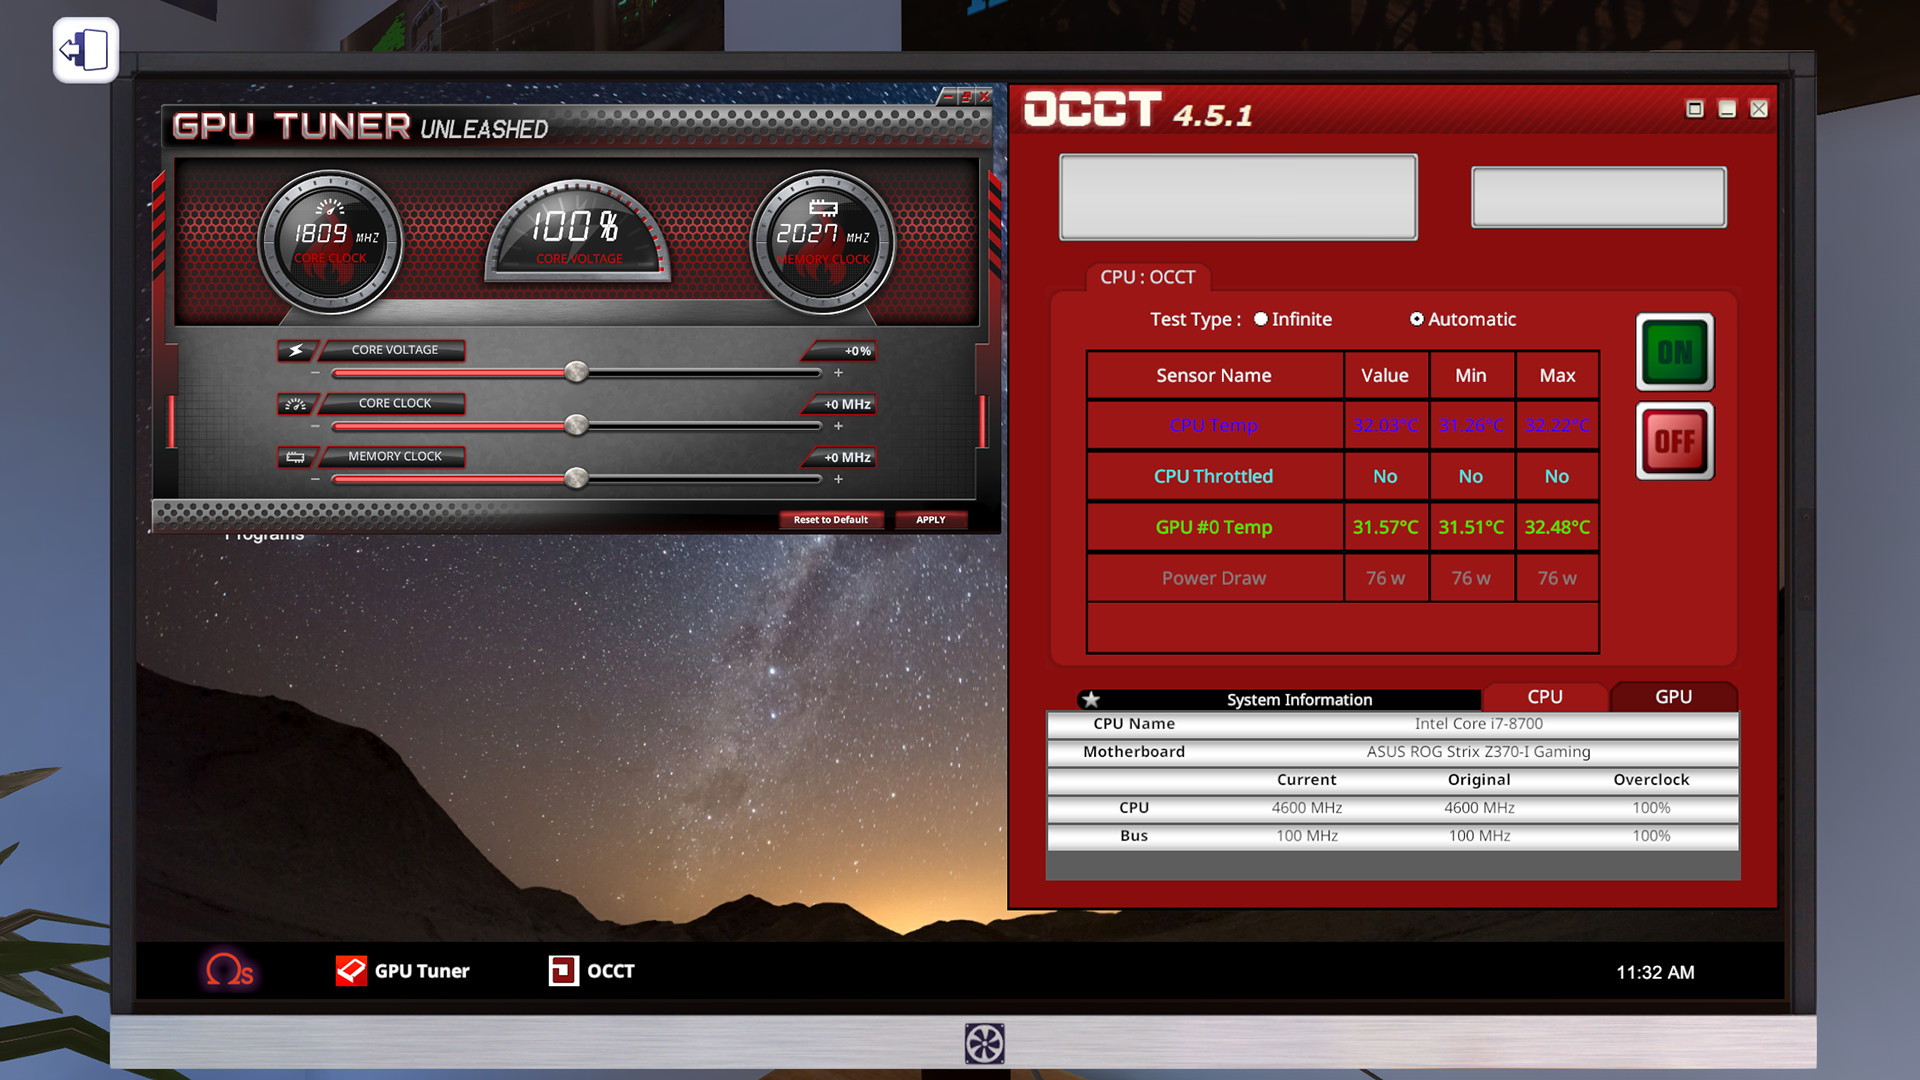The width and height of the screenshot is (1920, 1080).
Task: Click the Core Clock gauge icon
Action: (328, 237)
